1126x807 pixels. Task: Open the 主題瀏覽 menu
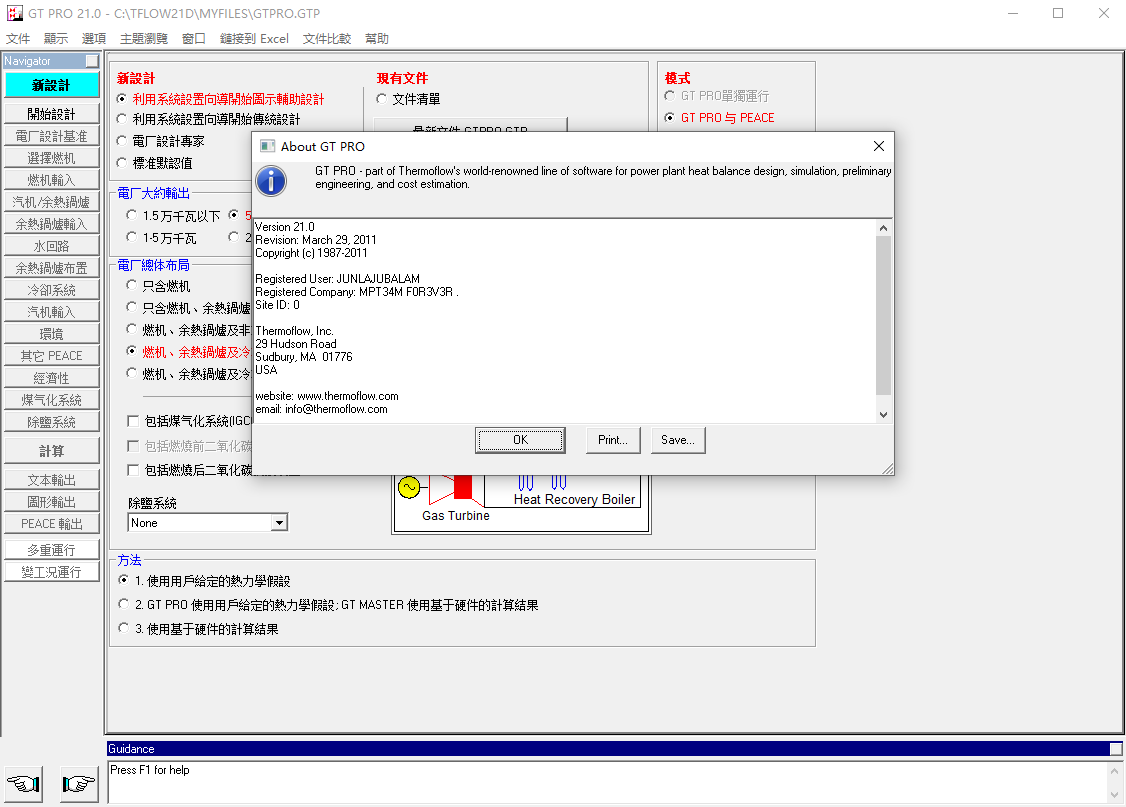pos(144,38)
